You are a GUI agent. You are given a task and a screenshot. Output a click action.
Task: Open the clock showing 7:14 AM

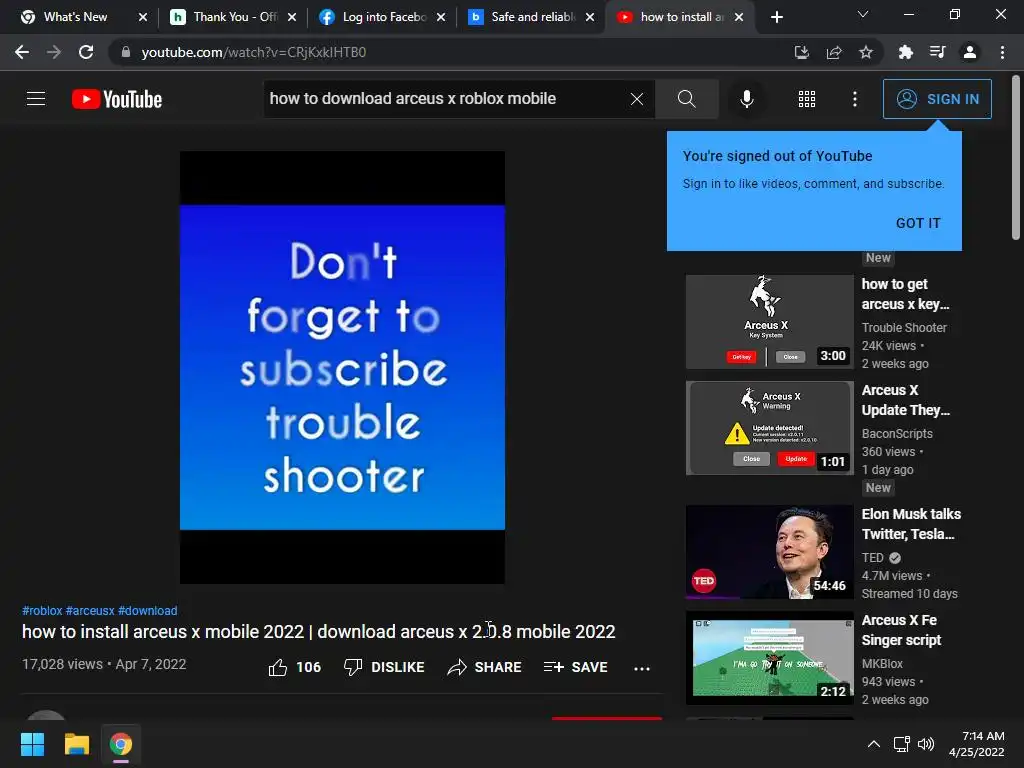[x=976, y=744]
